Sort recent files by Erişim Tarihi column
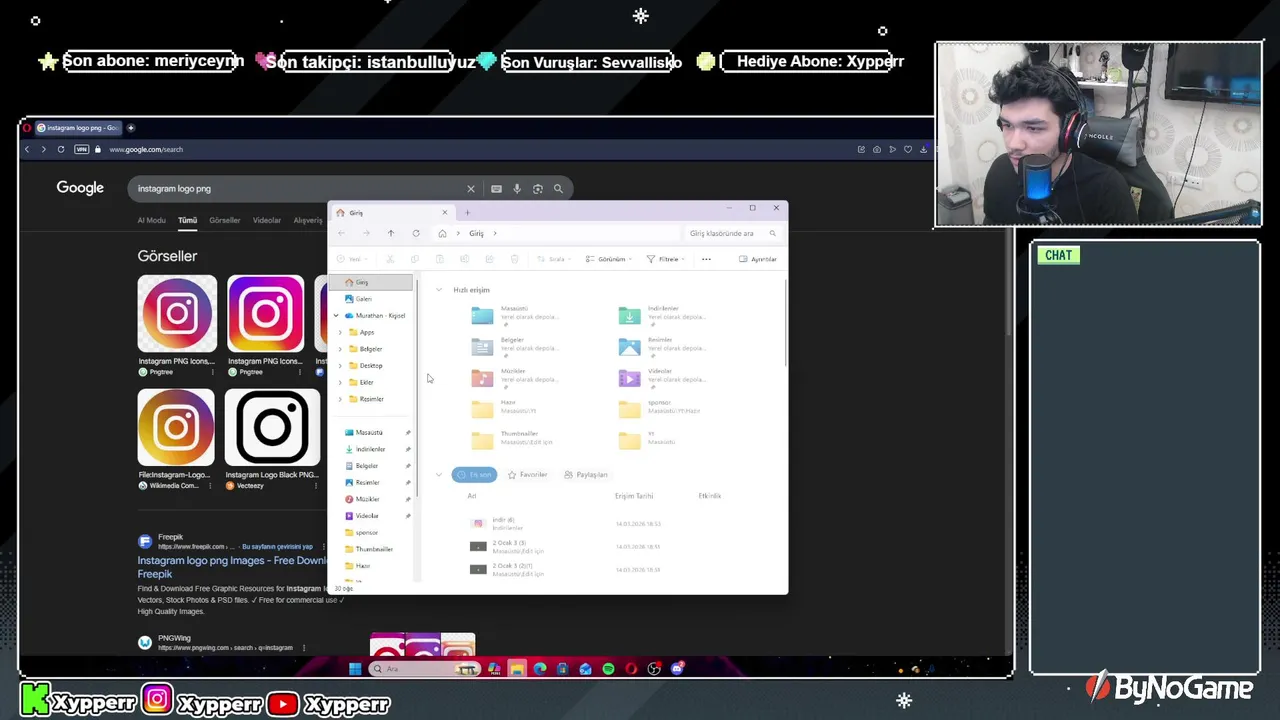The width and height of the screenshot is (1280, 720). coord(634,496)
